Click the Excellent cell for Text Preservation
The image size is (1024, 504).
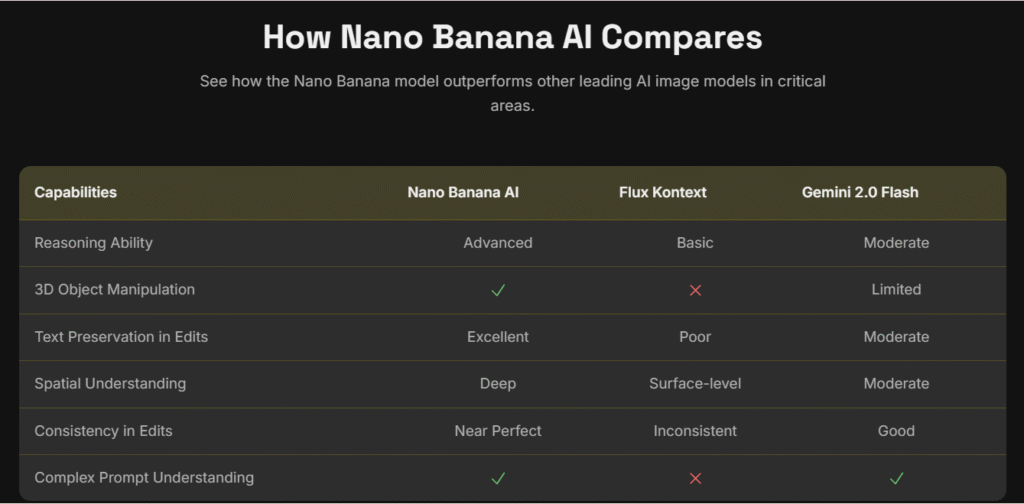pos(498,337)
